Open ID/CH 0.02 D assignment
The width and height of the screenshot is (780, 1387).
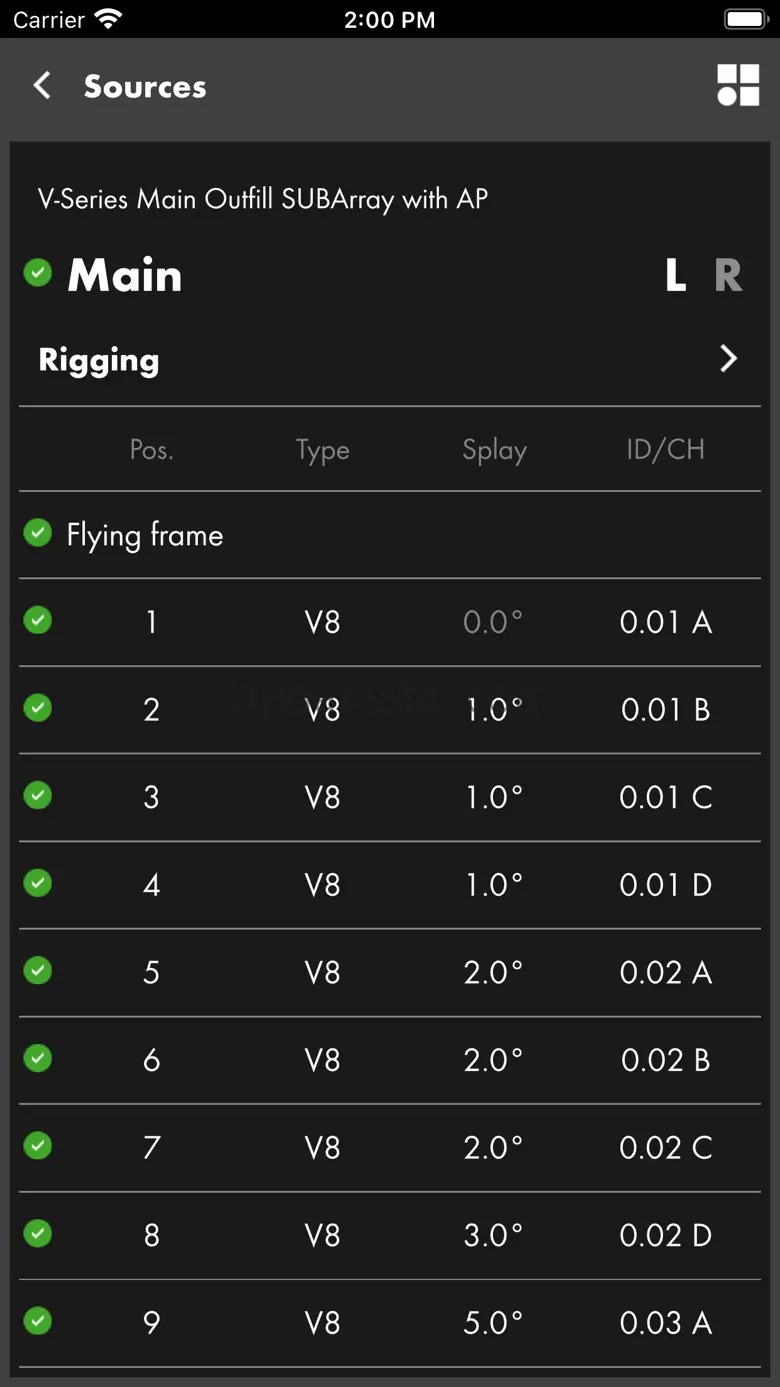coord(665,1235)
